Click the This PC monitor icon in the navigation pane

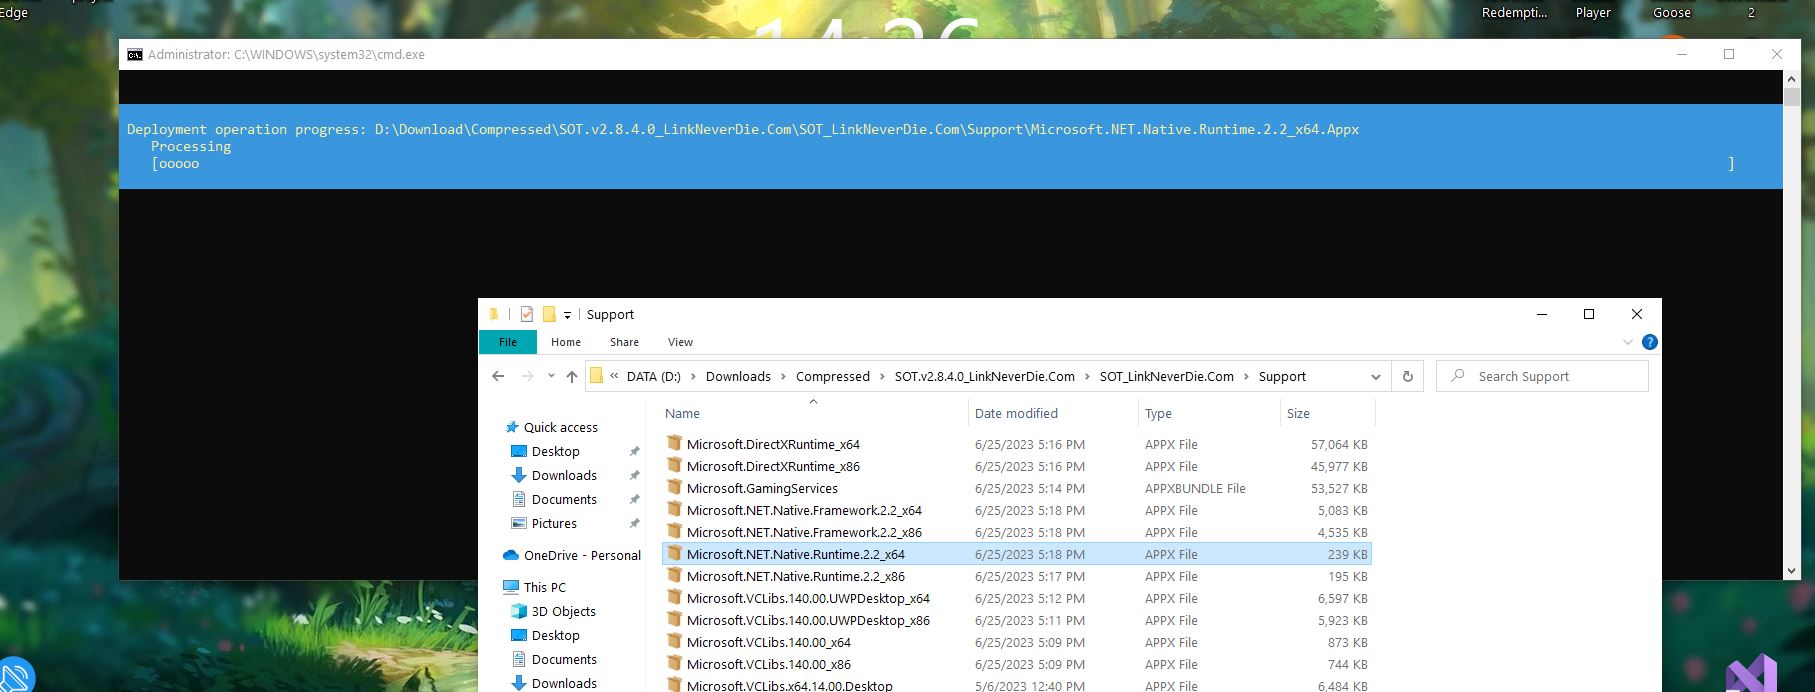tap(511, 587)
